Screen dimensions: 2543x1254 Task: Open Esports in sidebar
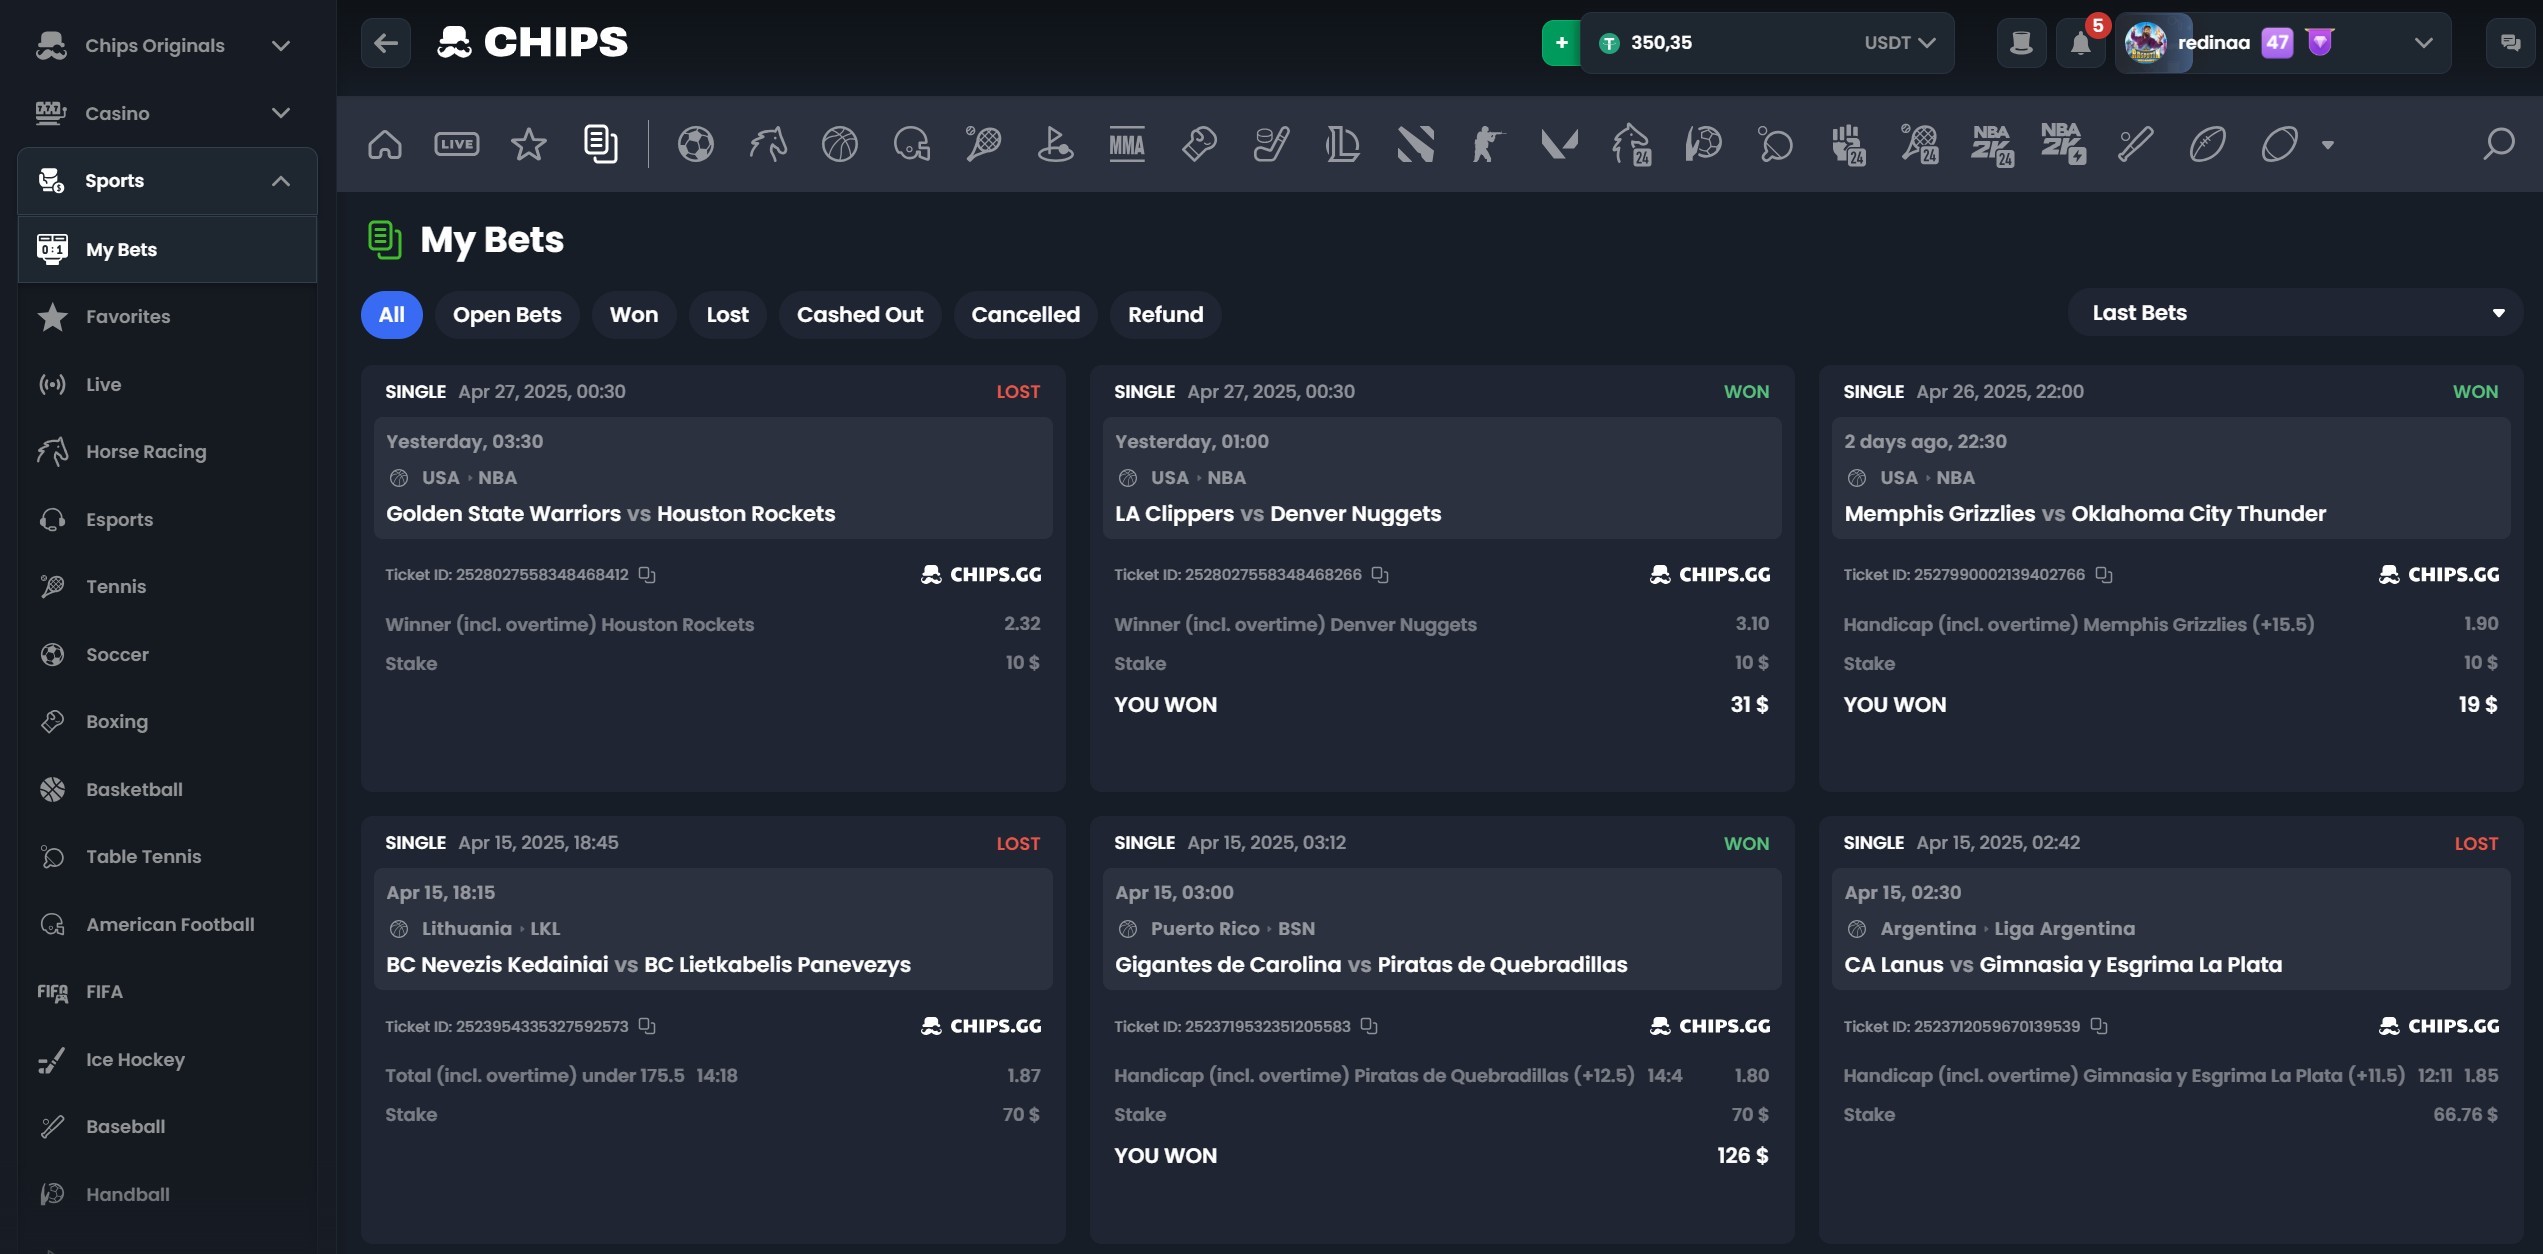click(167, 520)
